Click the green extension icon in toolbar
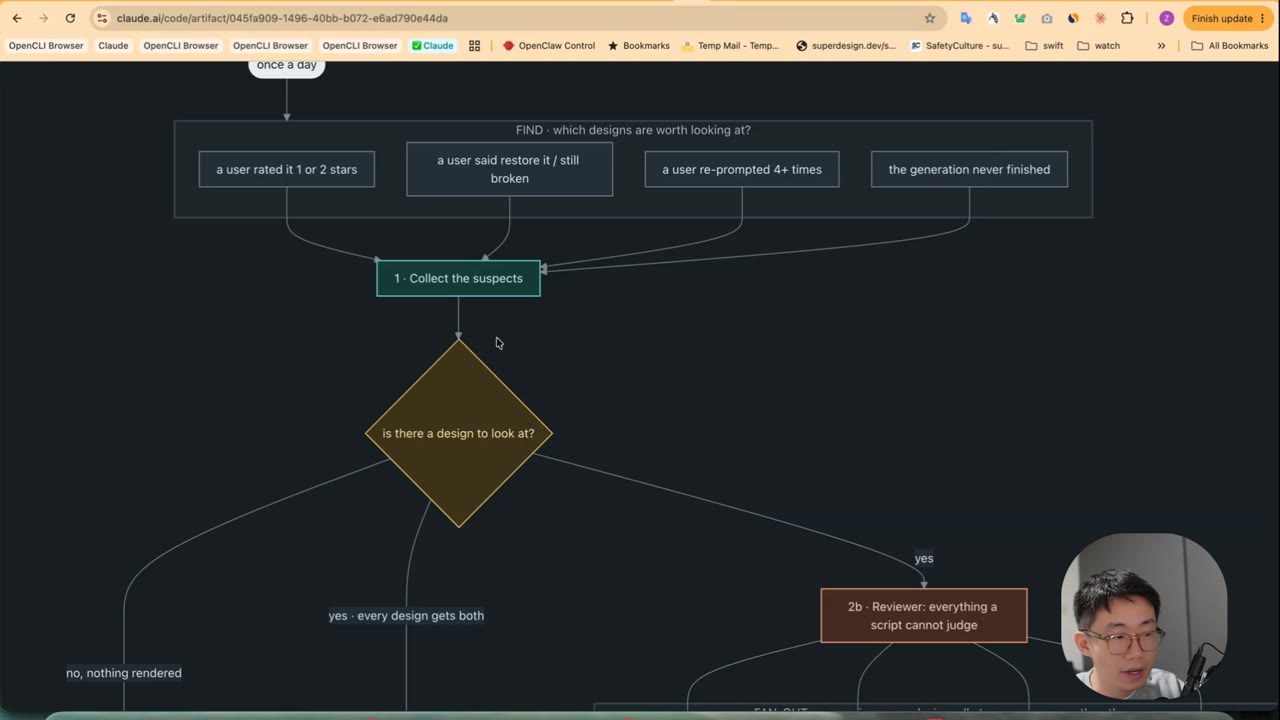 pyautogui.click(x=1020, y=18)
